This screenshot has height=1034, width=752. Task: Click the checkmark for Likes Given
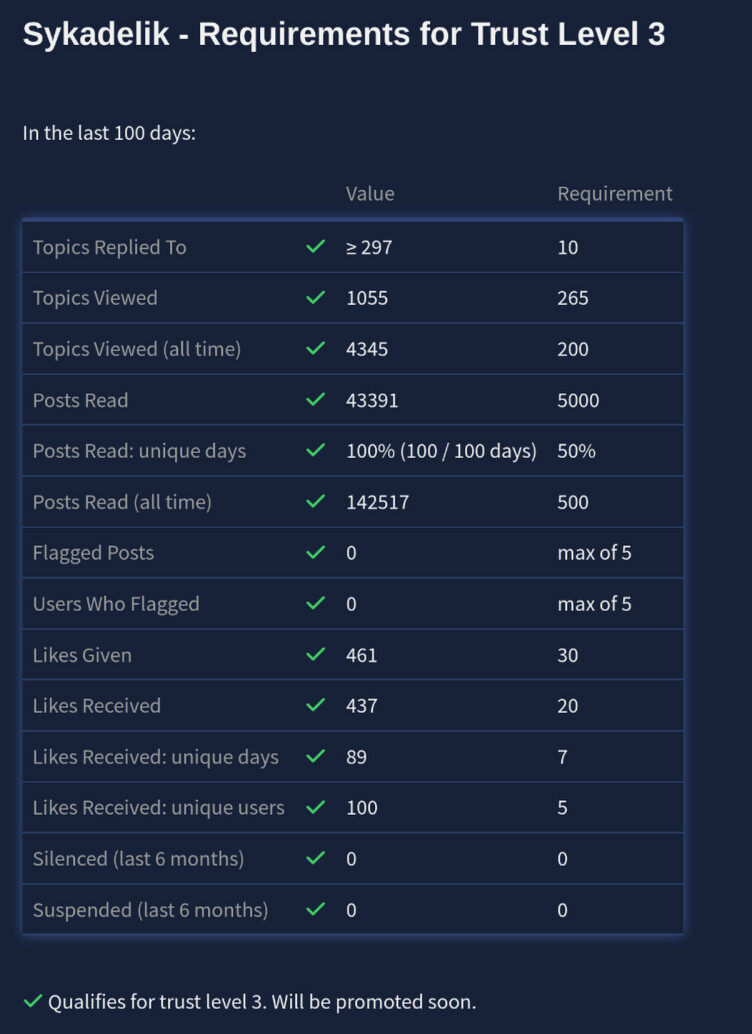point(316,655)
